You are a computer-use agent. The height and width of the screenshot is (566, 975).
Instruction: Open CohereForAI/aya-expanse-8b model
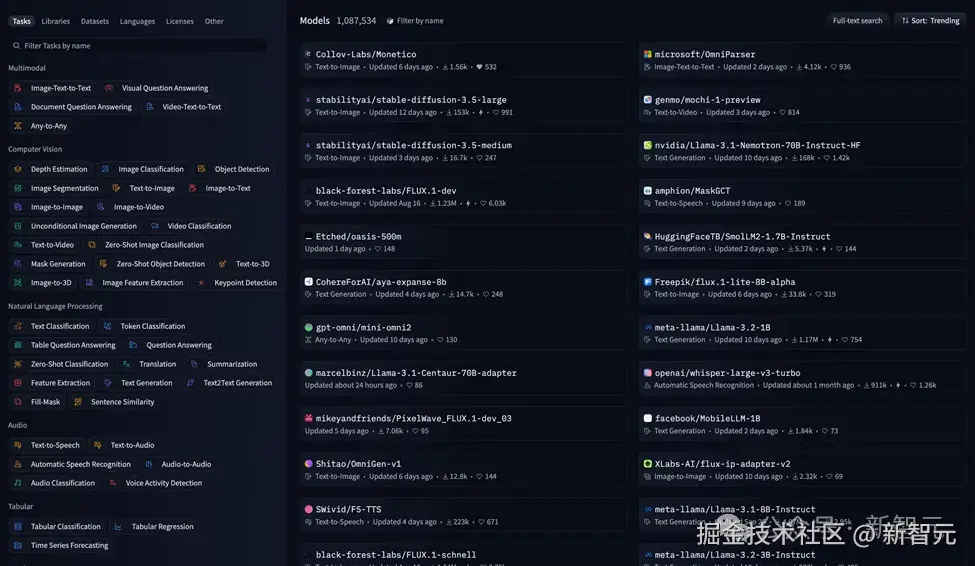[x=463, y=287]
